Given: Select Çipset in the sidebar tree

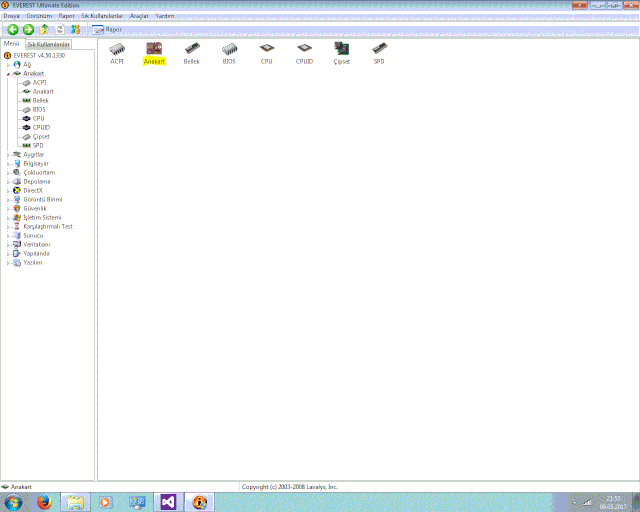Looking at the screenshot, I should point(41,136).
